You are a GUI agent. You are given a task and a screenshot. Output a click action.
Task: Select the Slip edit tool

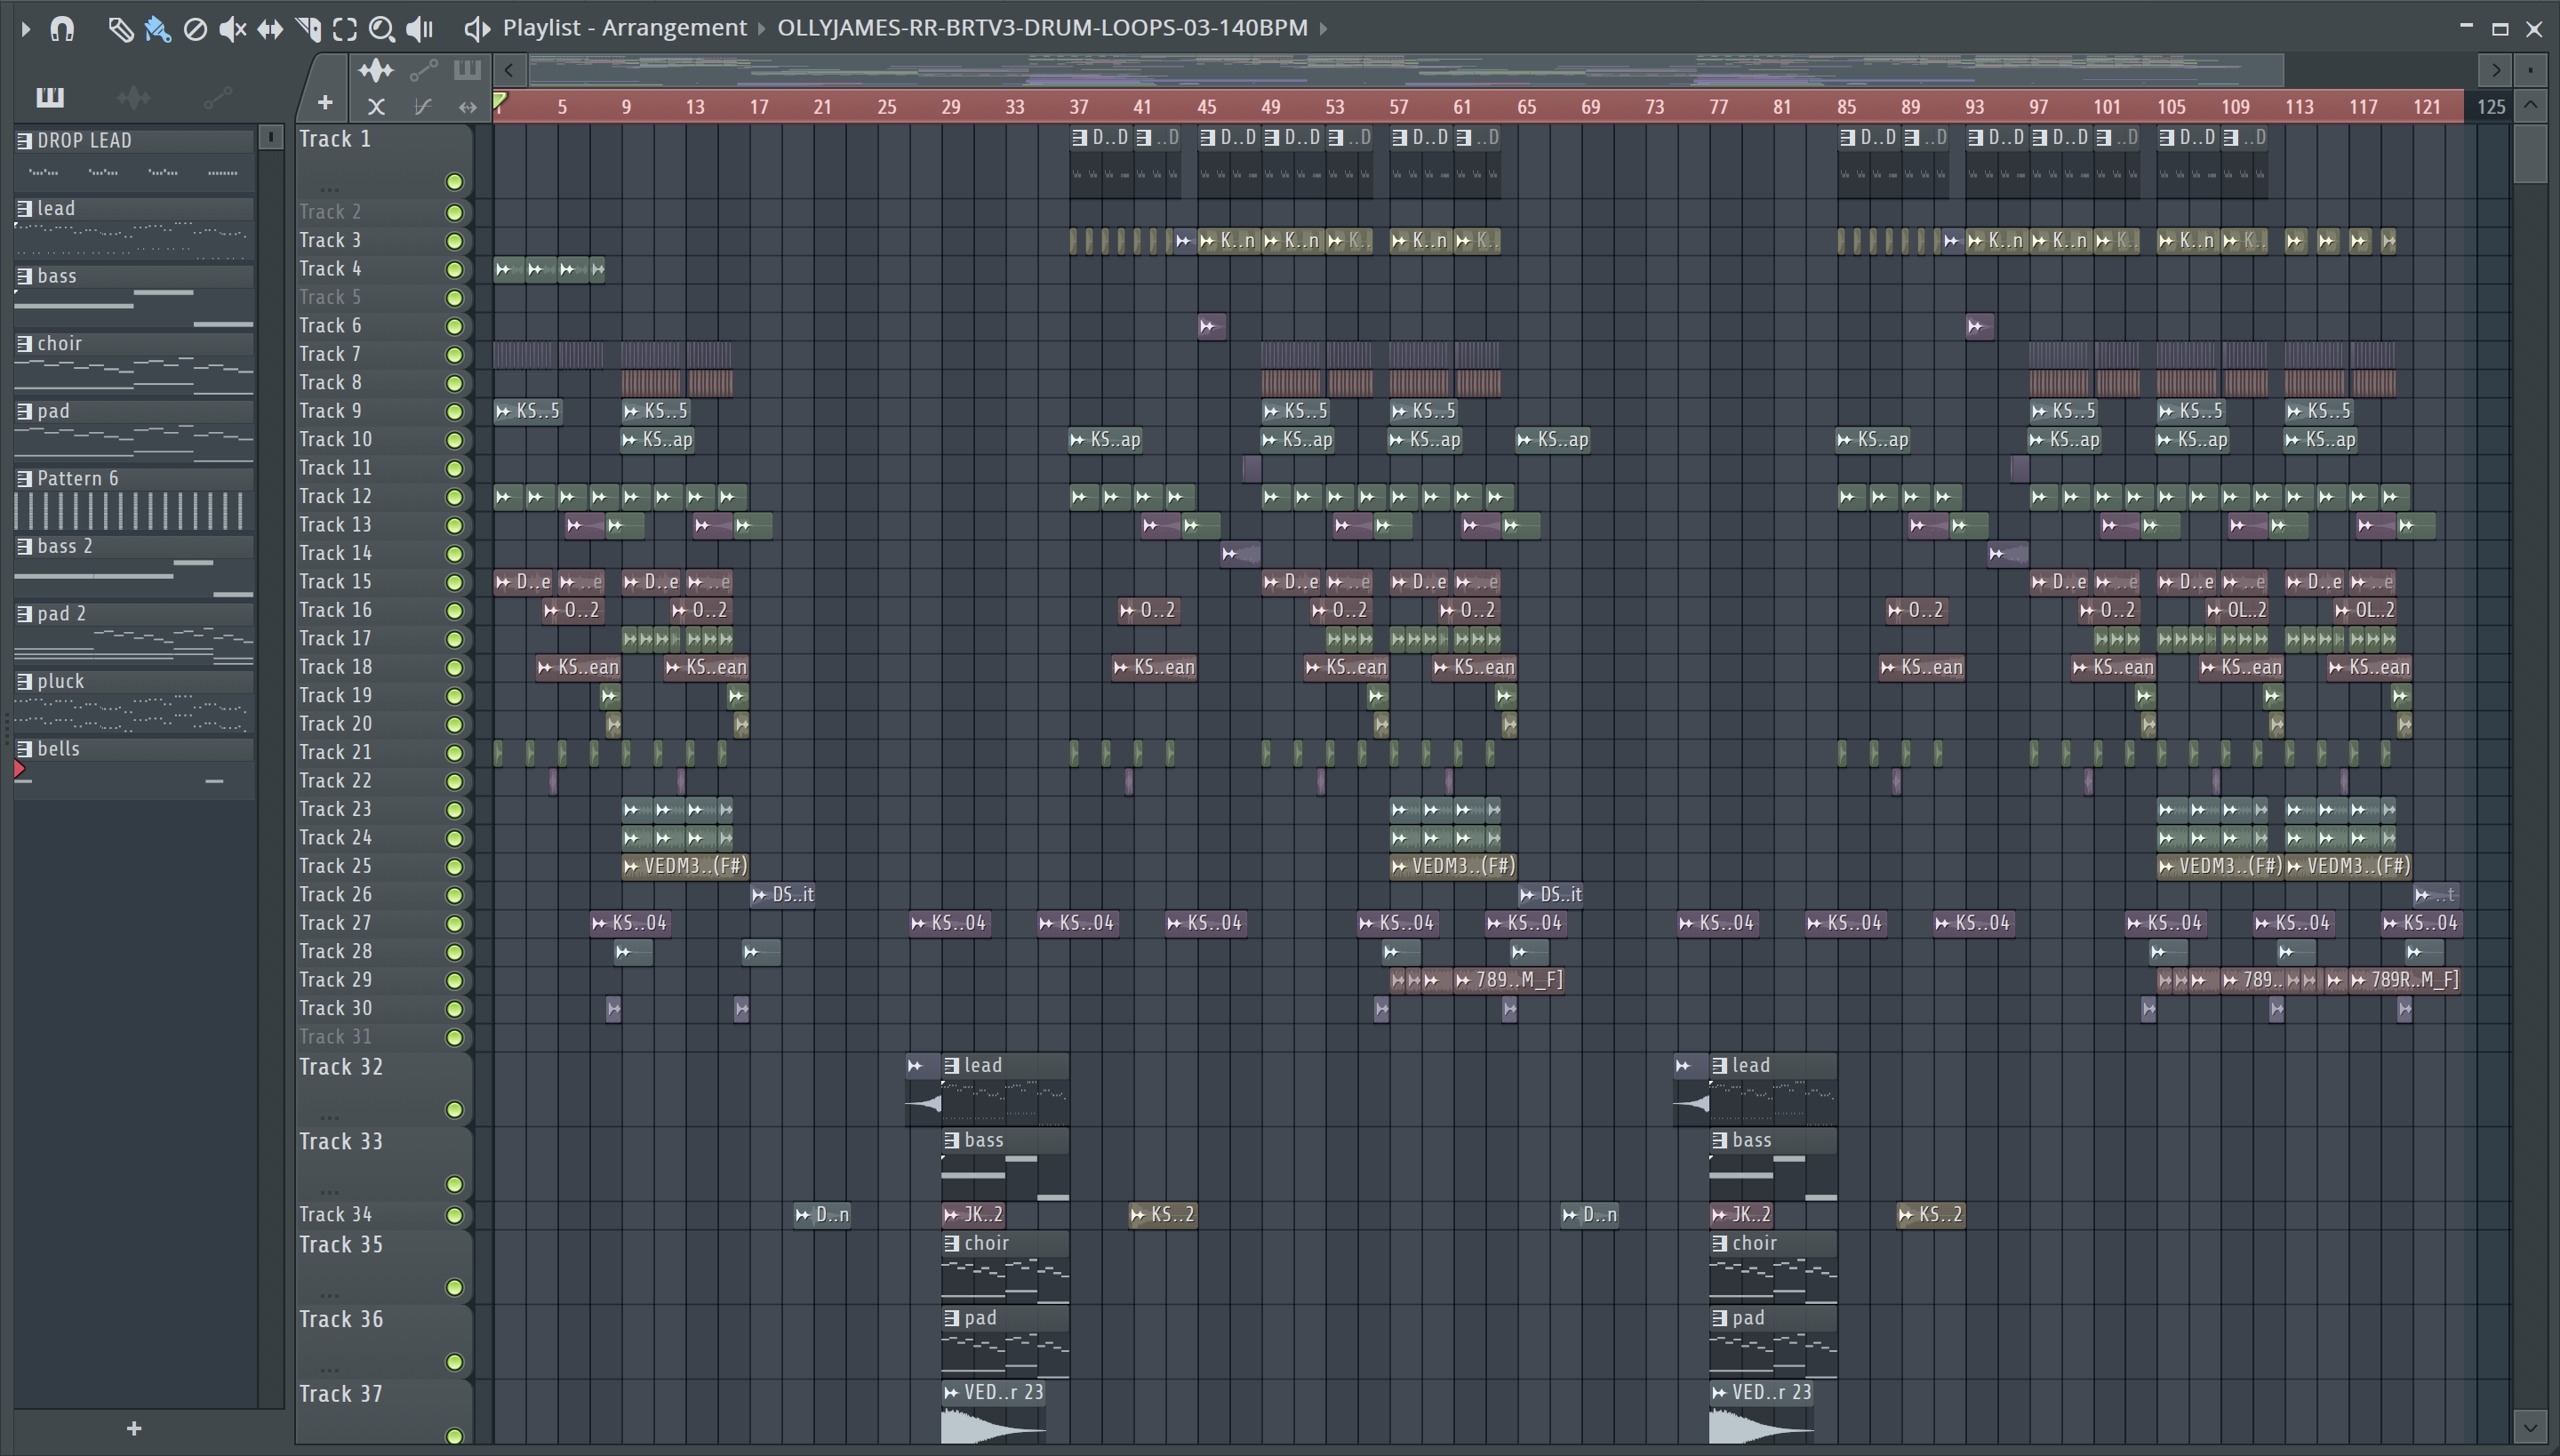[x=270, y=29]
